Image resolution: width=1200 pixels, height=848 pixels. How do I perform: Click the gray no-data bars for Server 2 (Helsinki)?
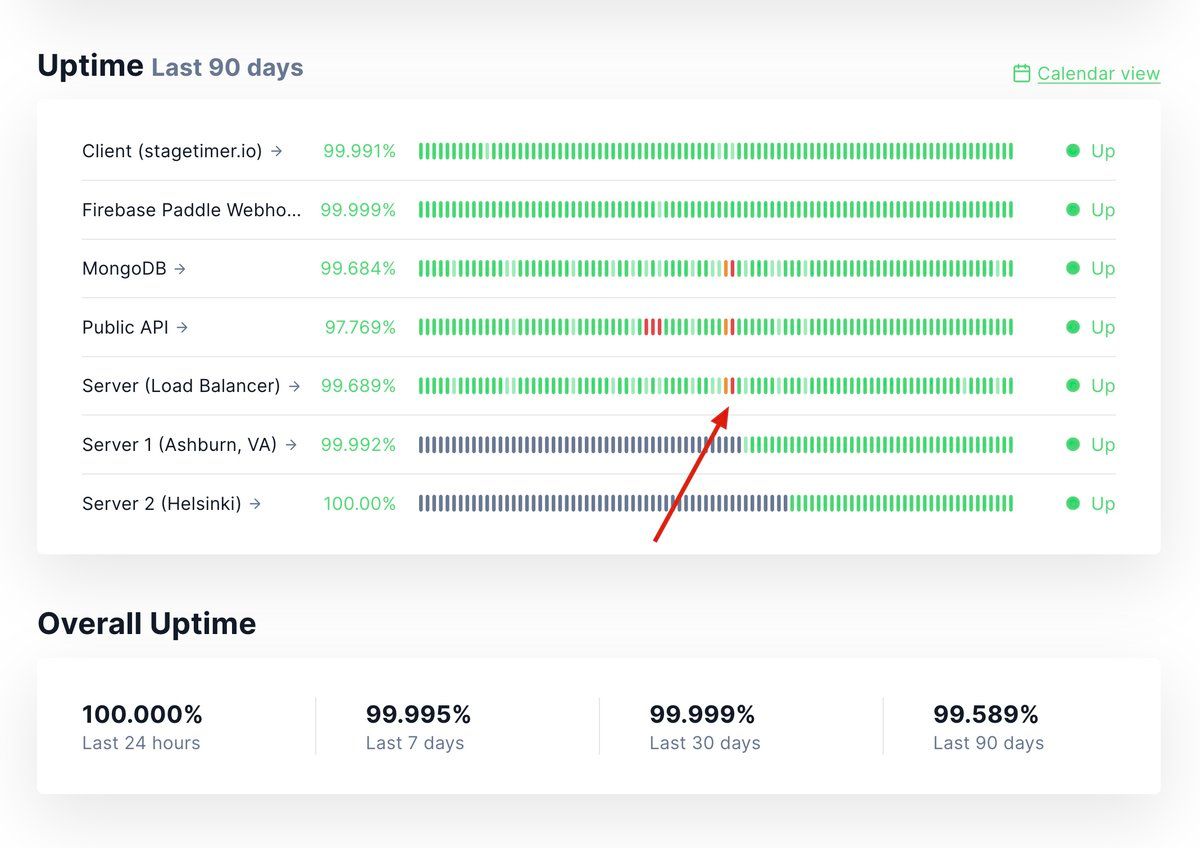pyautogui.click(x=600, y=503)
